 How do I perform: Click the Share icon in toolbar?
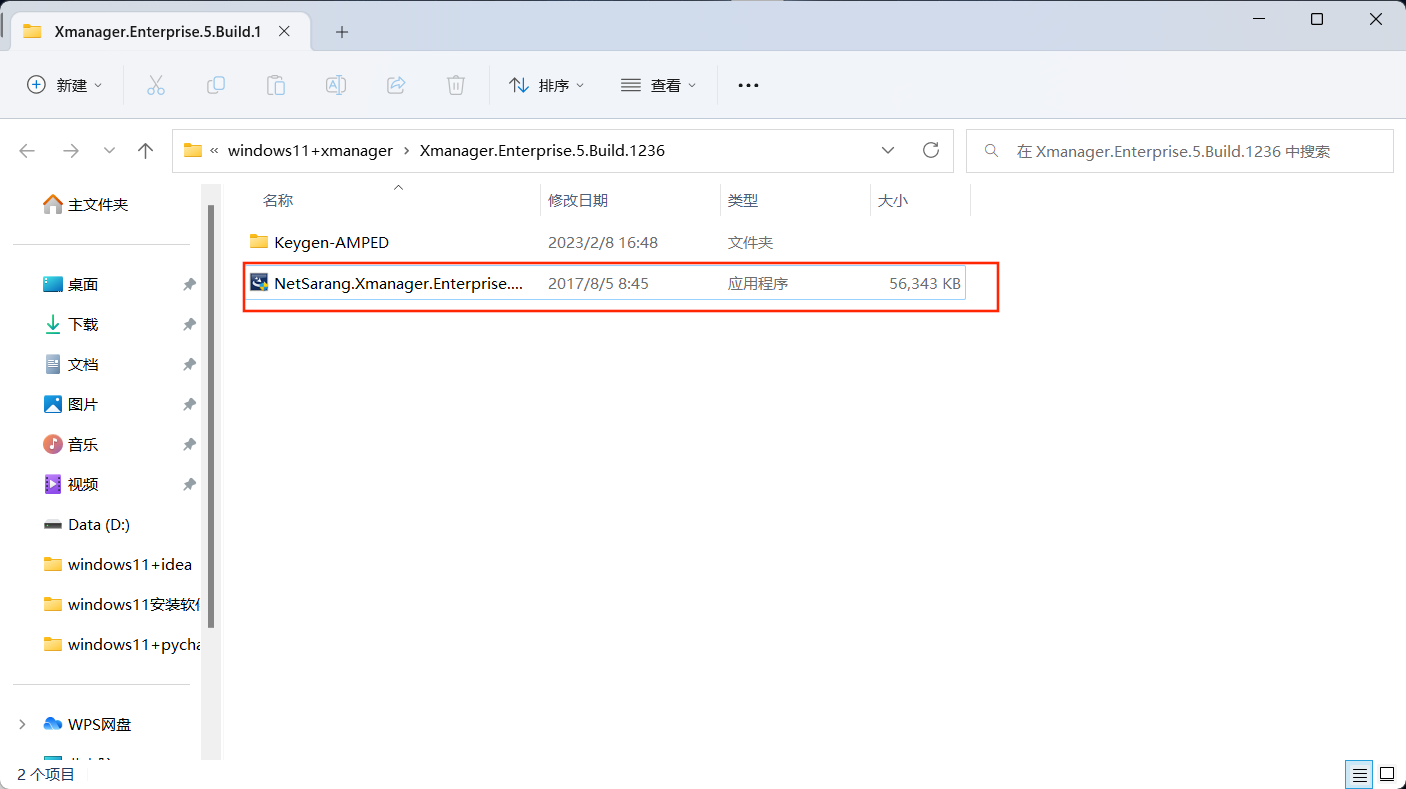coord(396,86)
